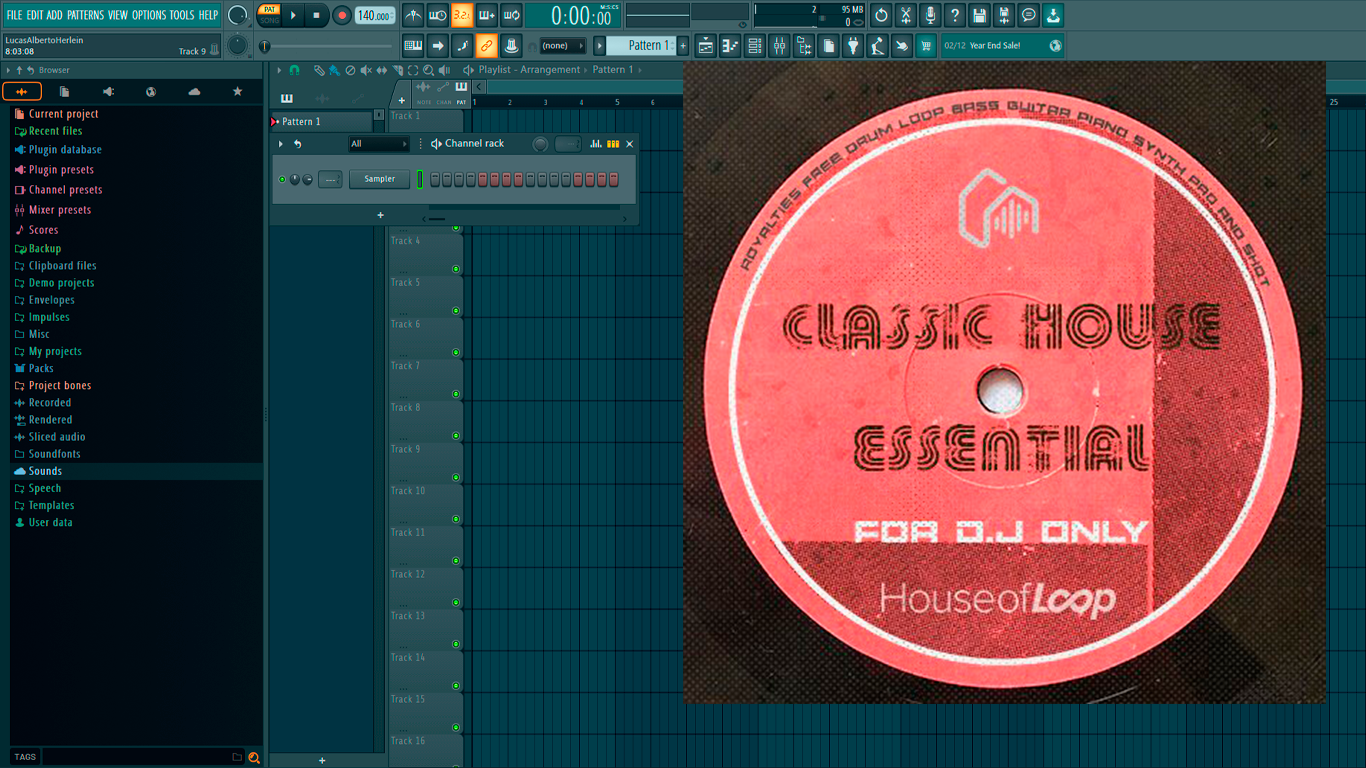Toggle the highlighted link/multilink controllers icon
The image size is (1366, 768).
pyautogui.click(x=487, y=45)
